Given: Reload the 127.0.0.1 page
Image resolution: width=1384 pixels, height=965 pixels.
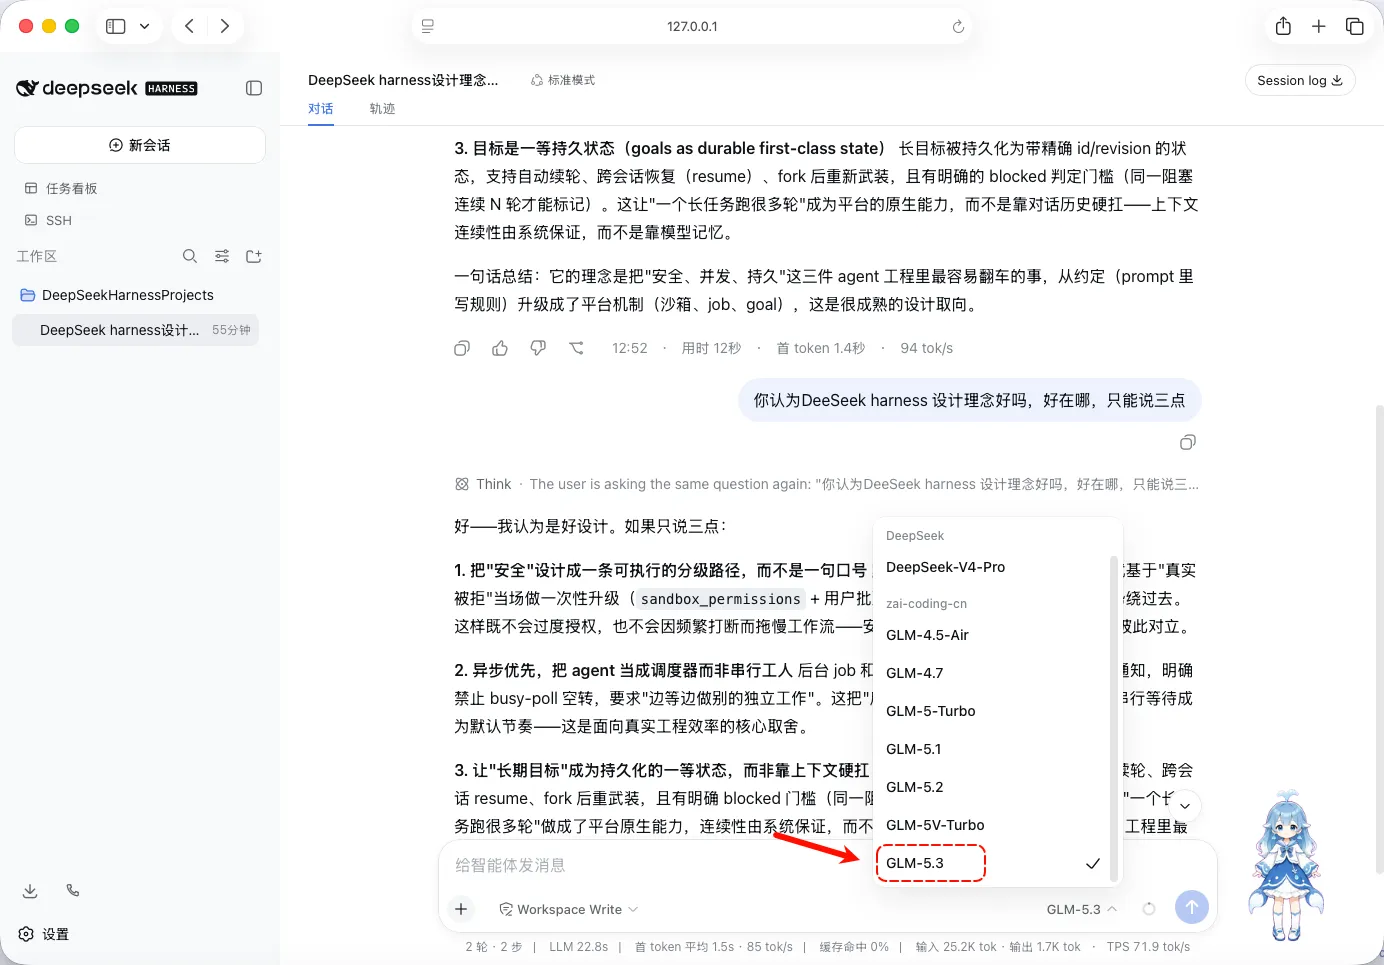Looking at the screenshot, I should click(958, 27).
